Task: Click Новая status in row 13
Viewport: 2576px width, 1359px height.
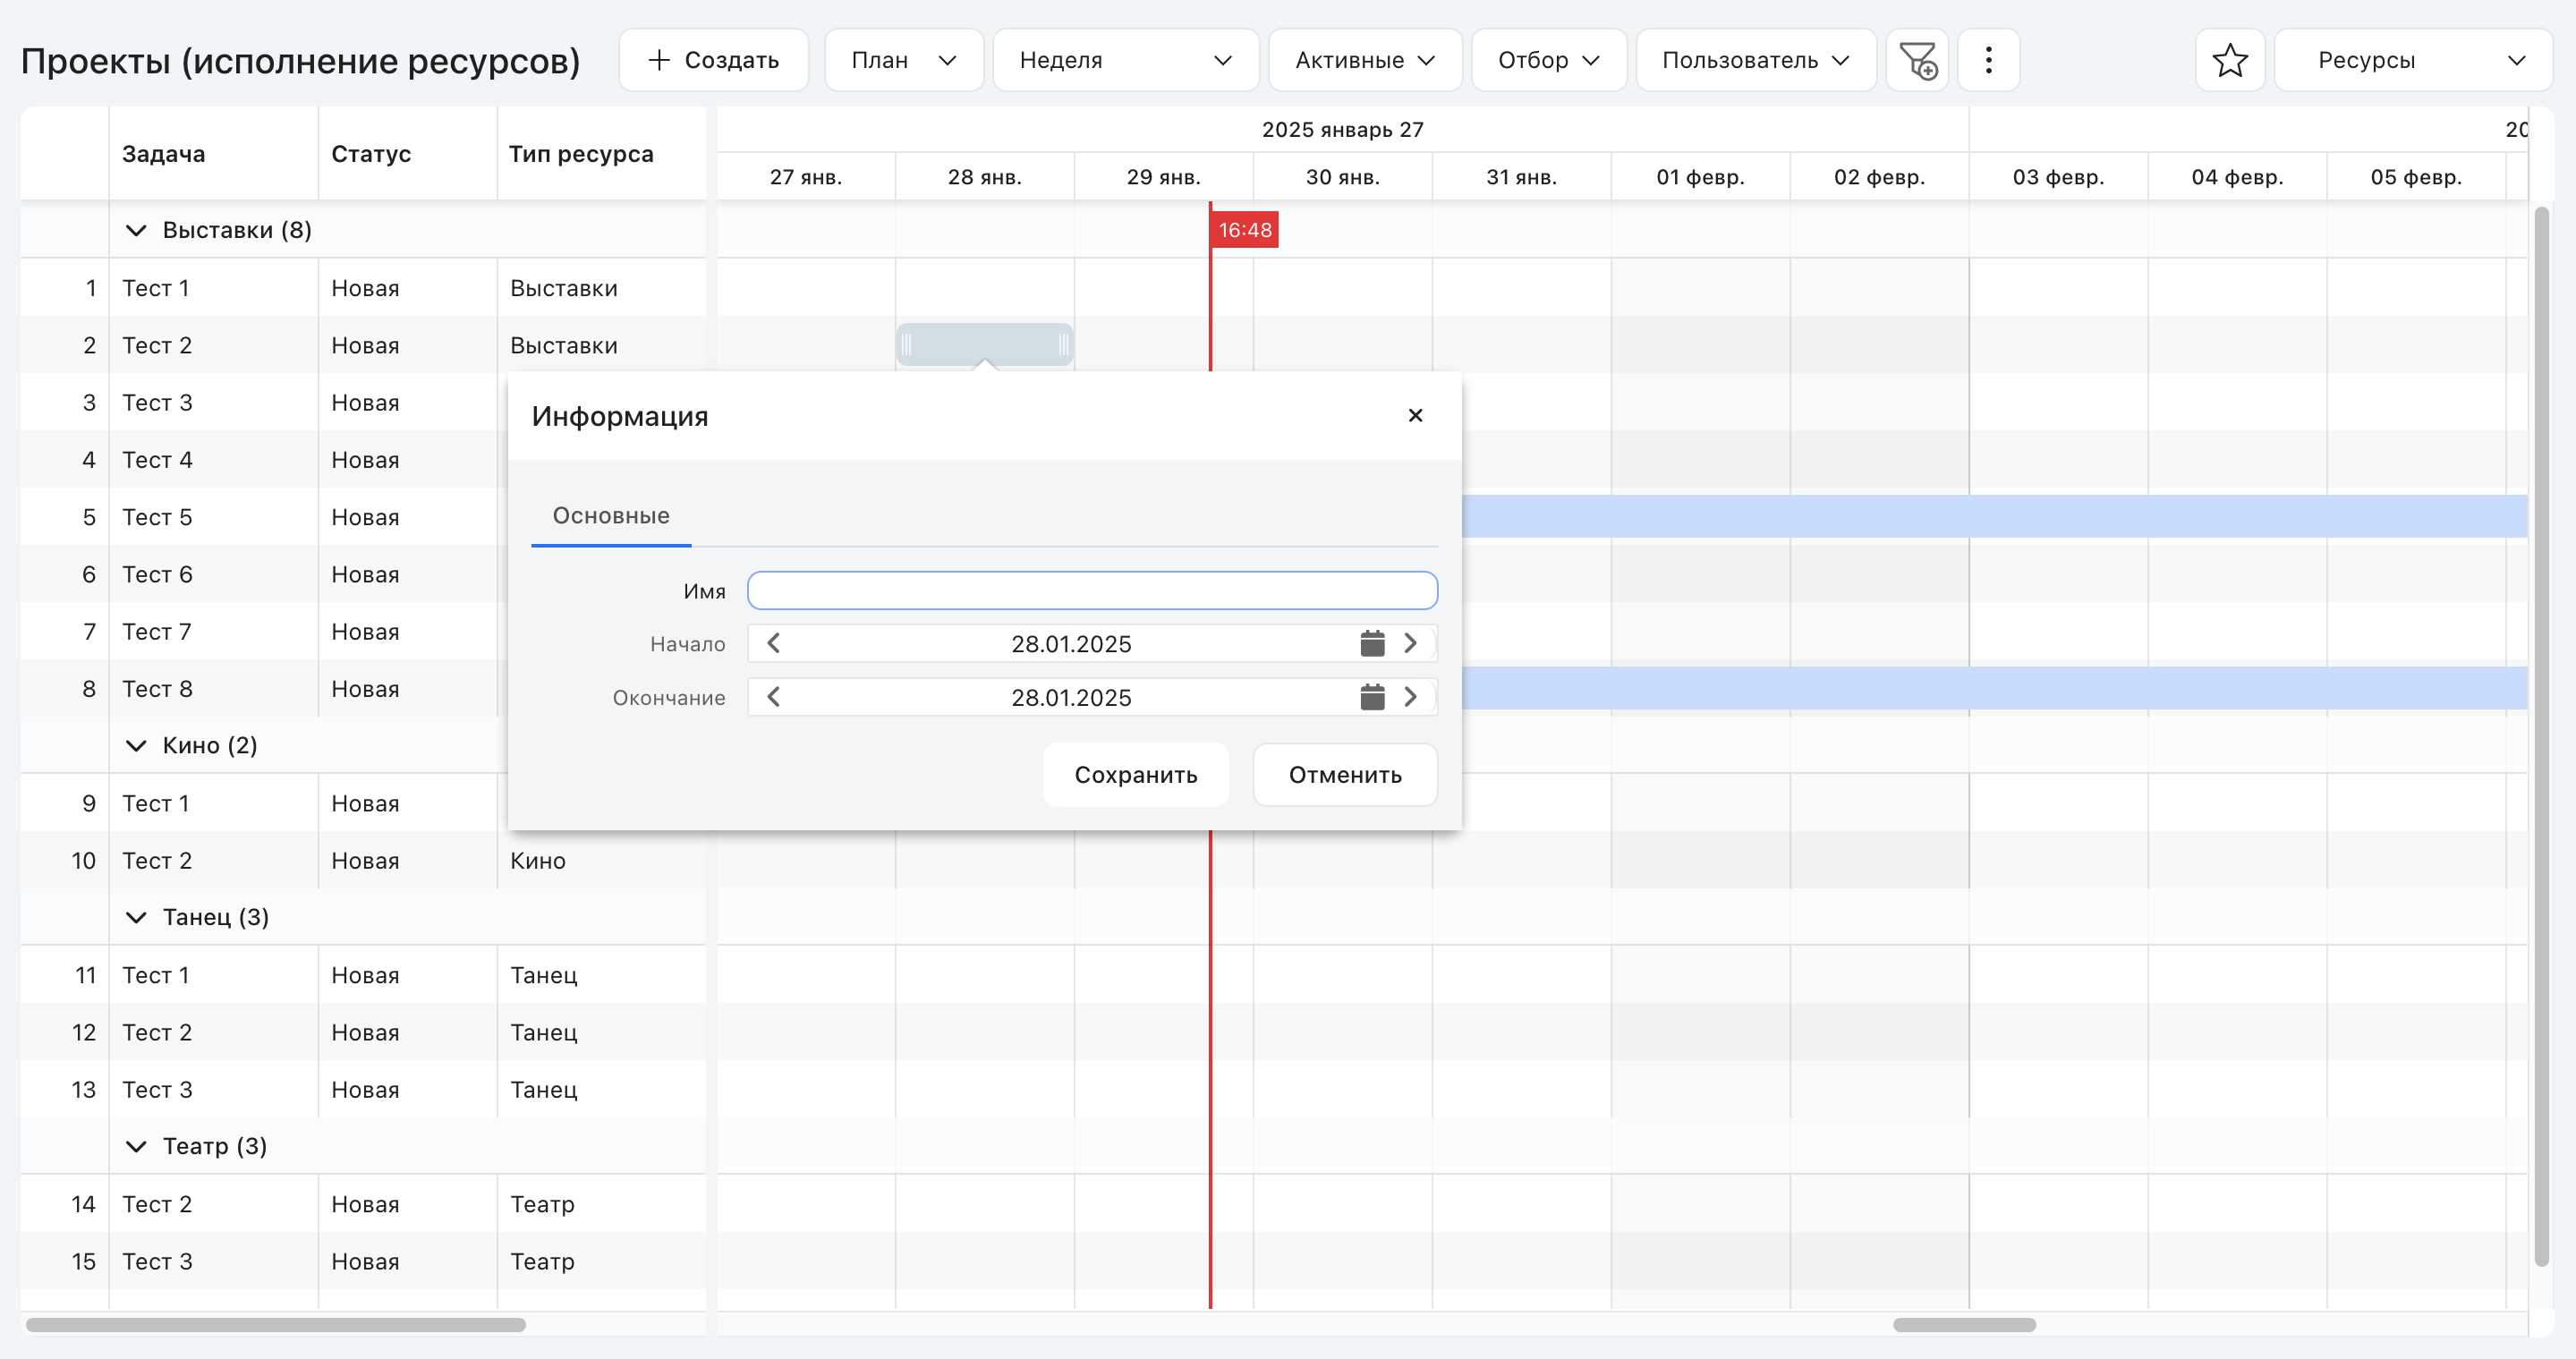Action: (365, 1090)
